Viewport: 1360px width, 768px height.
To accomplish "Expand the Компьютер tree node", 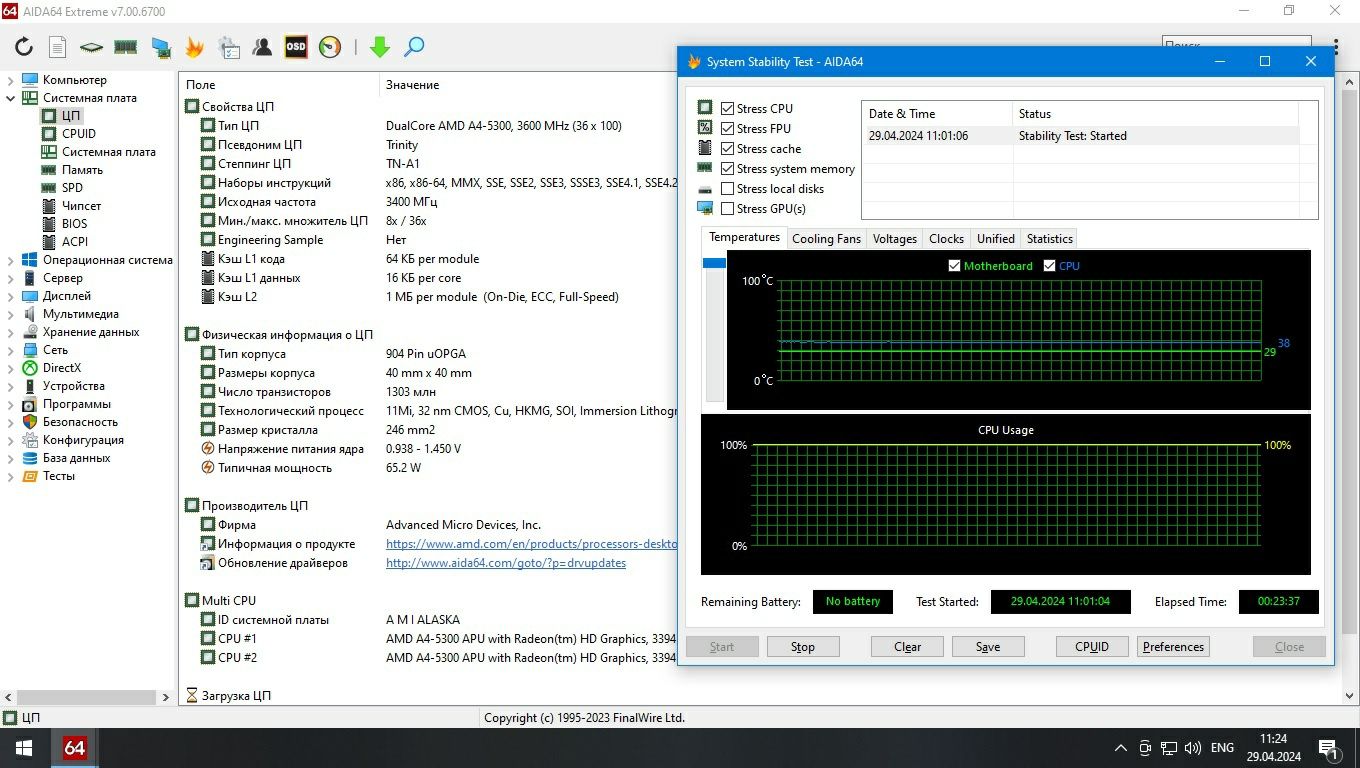I will pyautogui.click(x=11, y=80).
